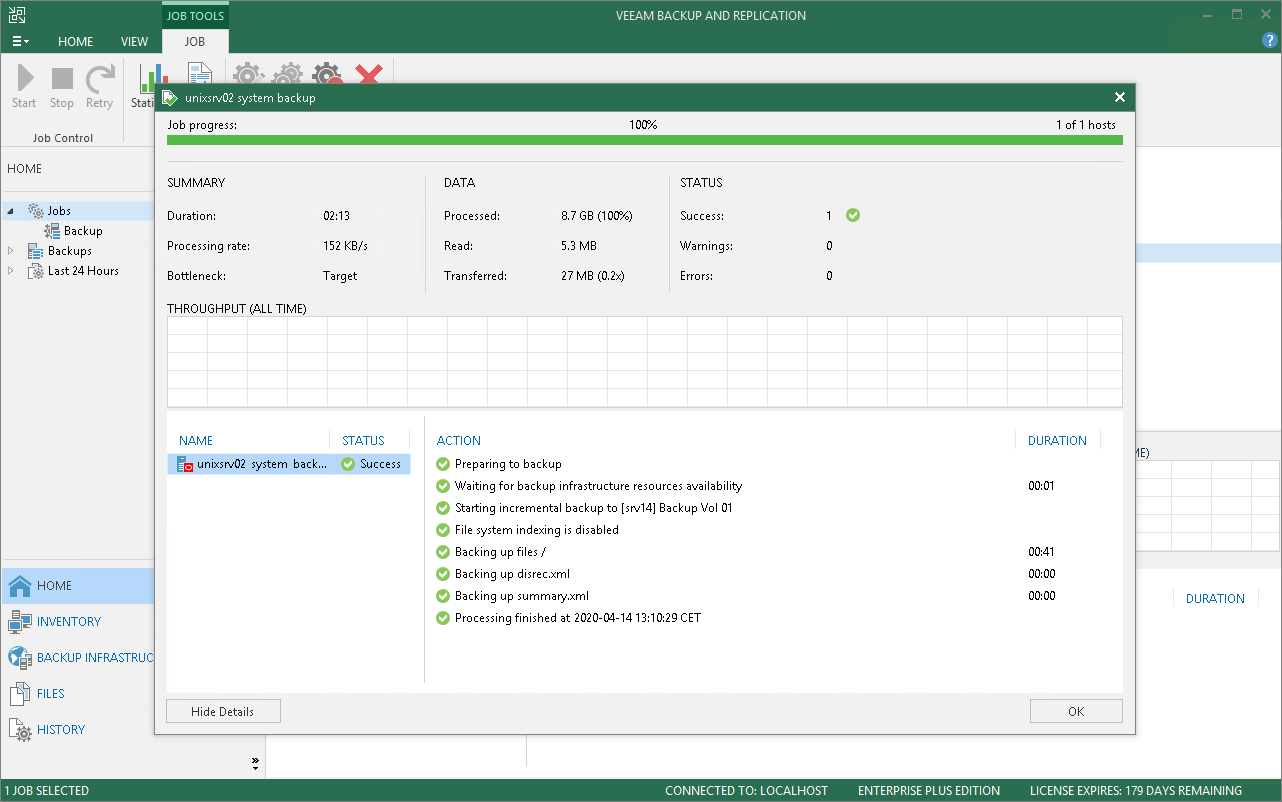Click check icon beside Processing finished entry
This screenshot has width=1282, height=802.
click(x=444, y=618)
